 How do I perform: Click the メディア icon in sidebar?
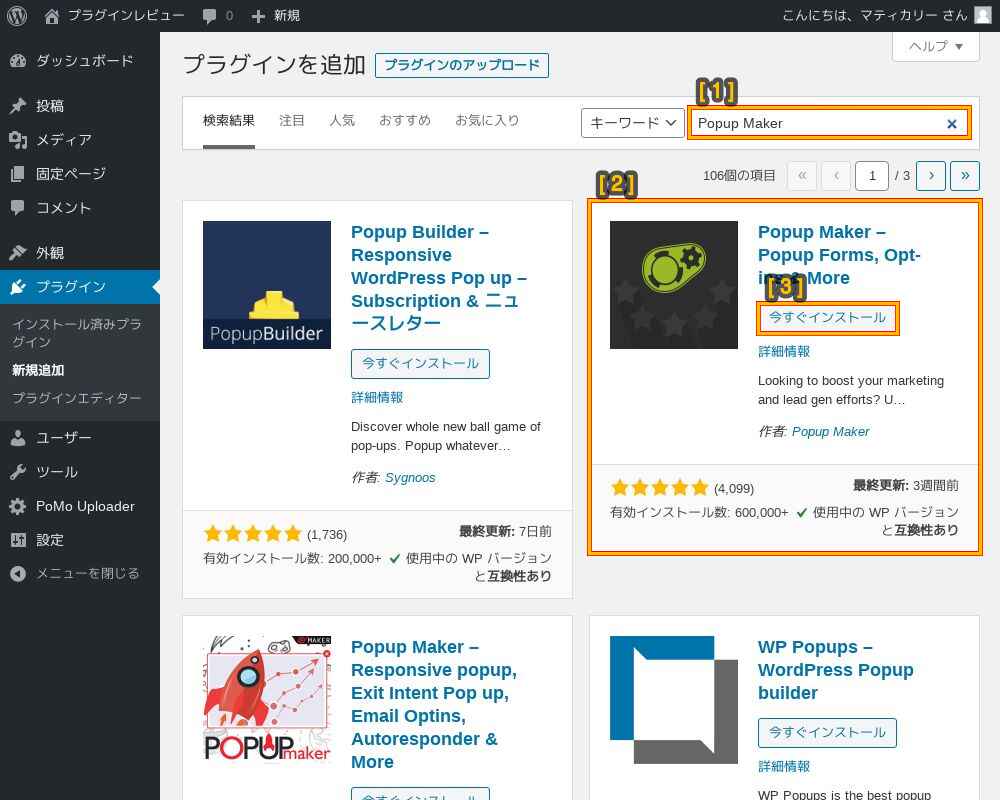[x=18, y=140]
